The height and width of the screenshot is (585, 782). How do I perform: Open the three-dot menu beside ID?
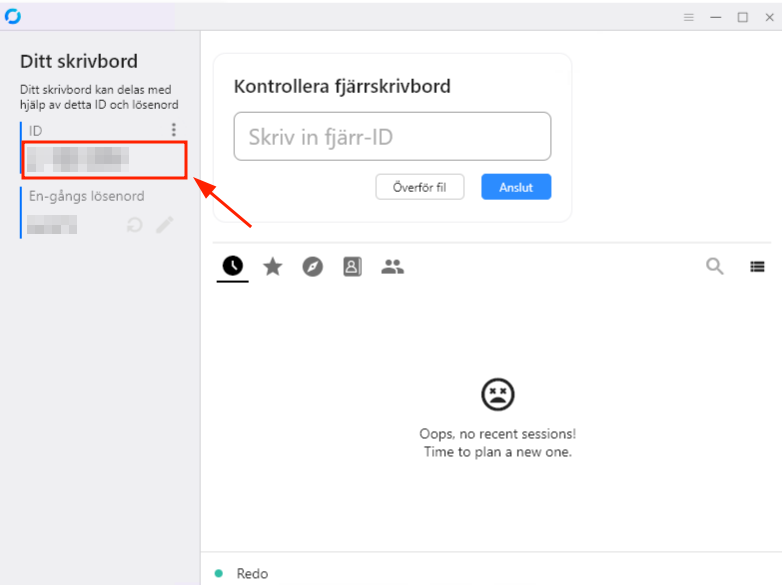174,130
